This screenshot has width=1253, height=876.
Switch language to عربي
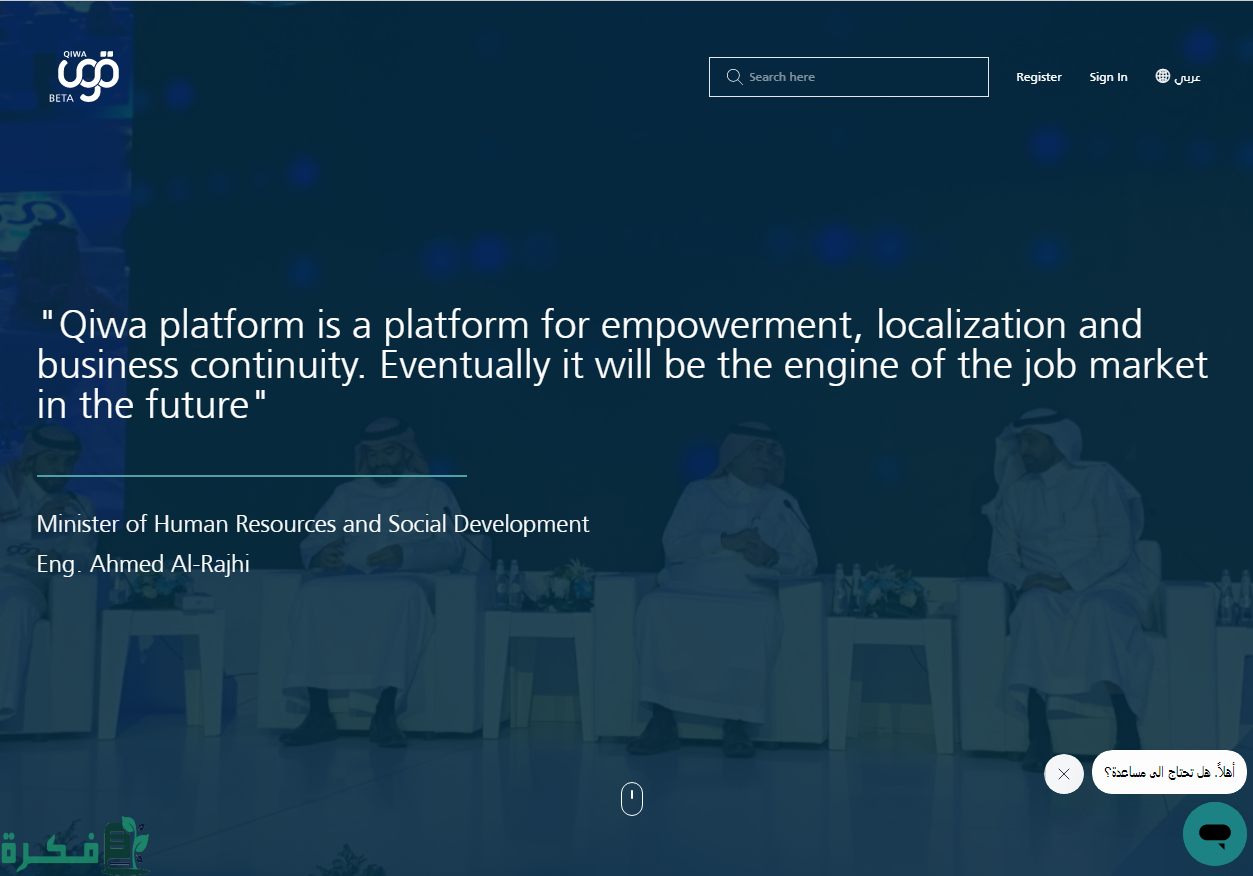click(x=1188, y=77)
